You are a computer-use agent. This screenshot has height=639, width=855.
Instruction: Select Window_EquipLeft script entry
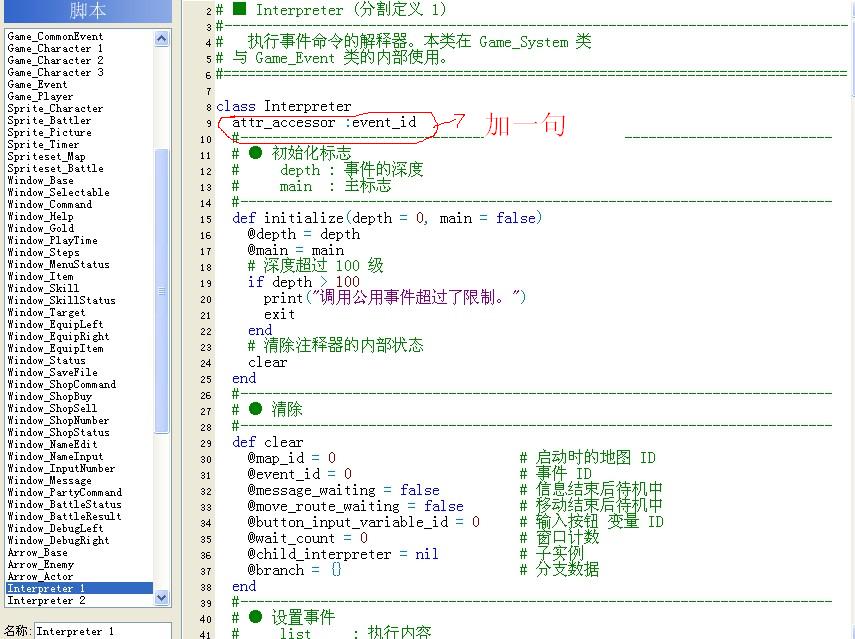[55, 324]
